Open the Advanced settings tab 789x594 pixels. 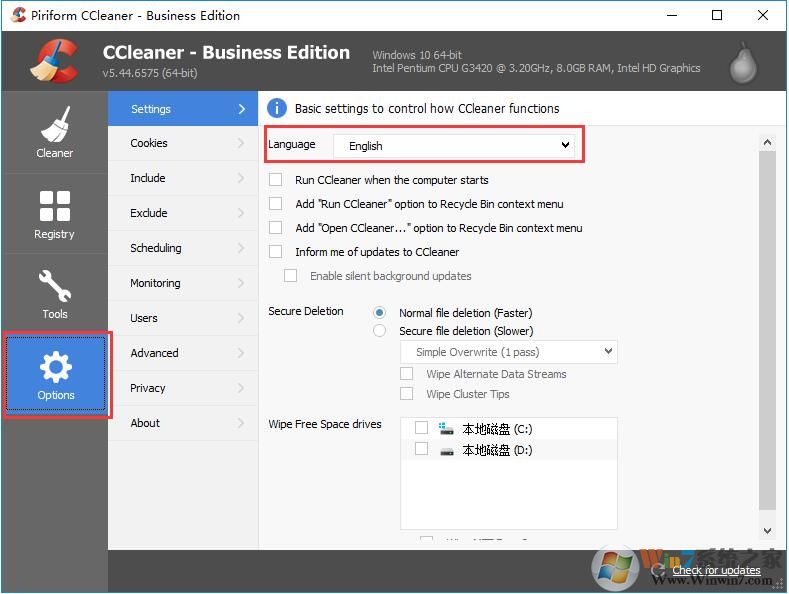point(154,353)
